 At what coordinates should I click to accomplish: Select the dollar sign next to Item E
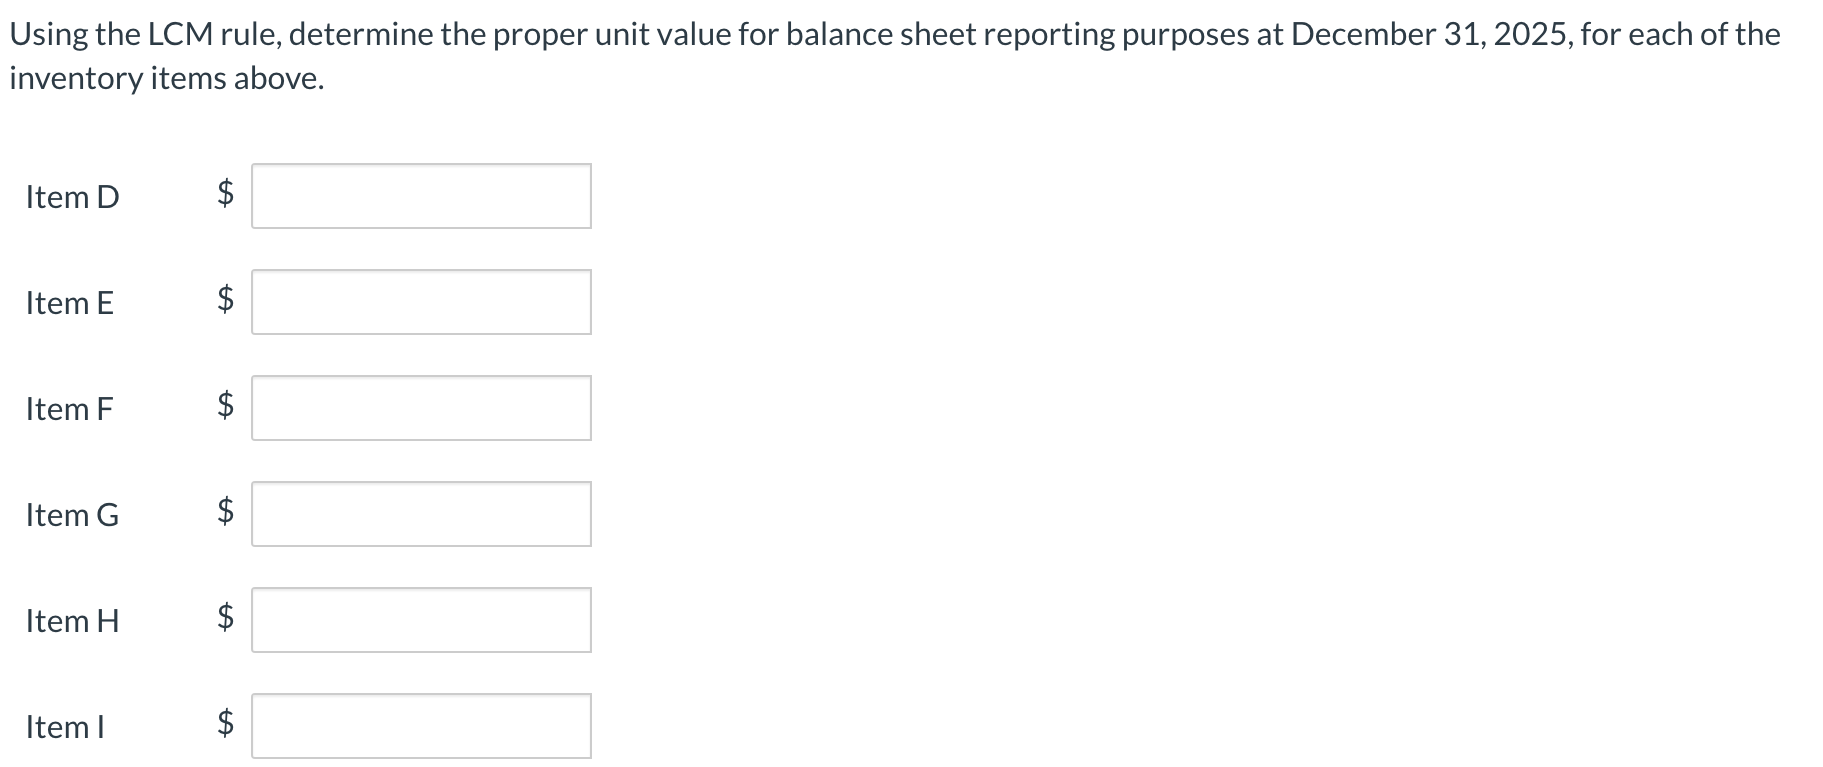tap(224, 301)
